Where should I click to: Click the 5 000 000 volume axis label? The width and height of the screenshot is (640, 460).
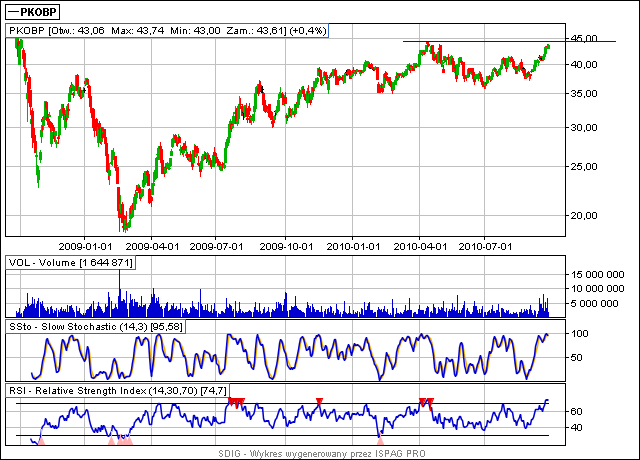tap(594, 303)
